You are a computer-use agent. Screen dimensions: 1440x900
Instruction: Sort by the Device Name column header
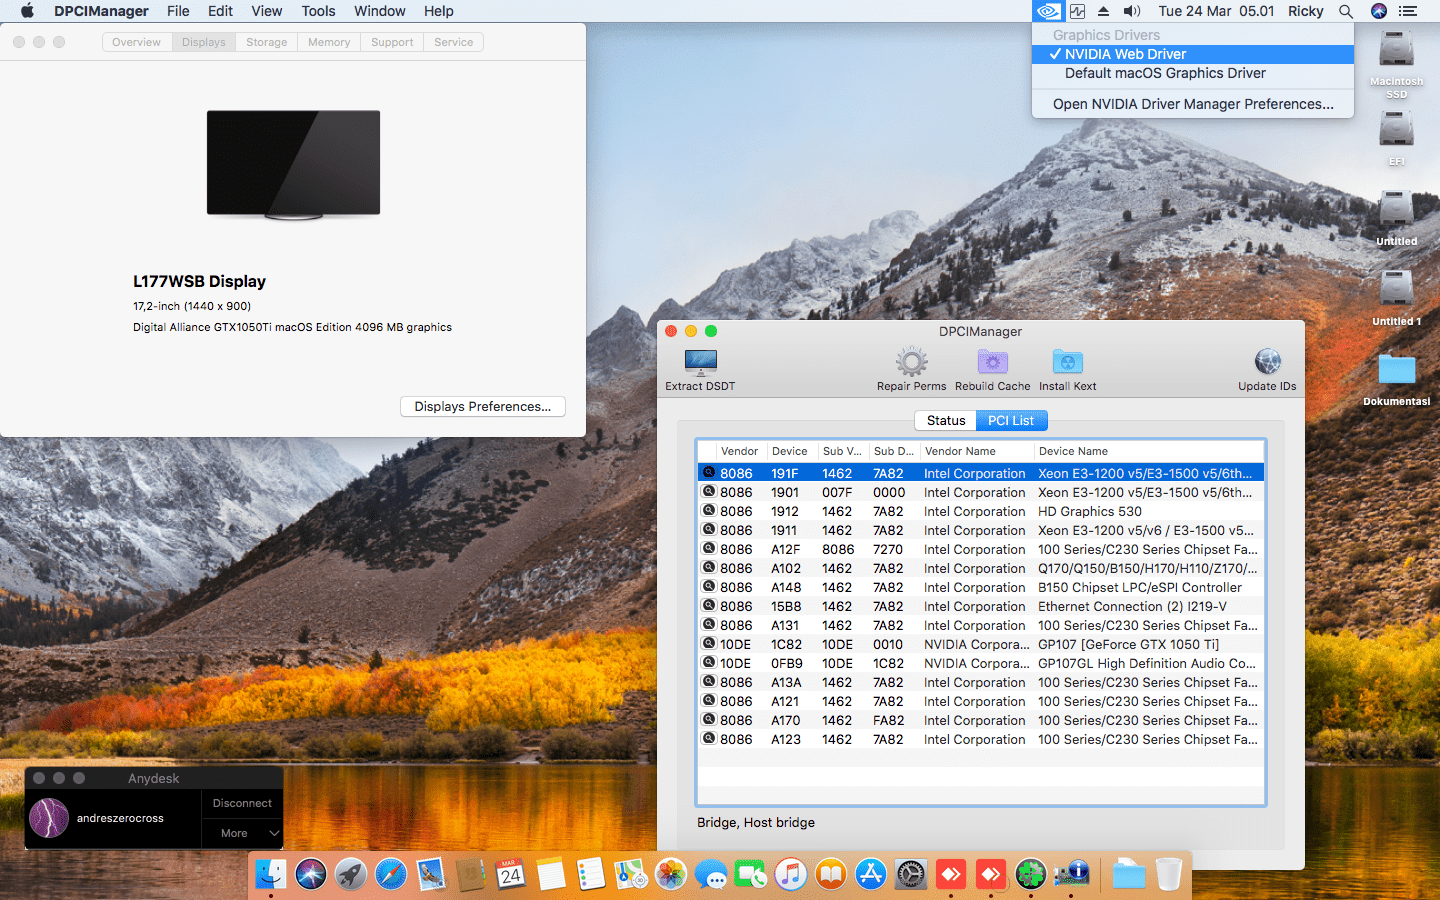click(x=1149, y=451)
